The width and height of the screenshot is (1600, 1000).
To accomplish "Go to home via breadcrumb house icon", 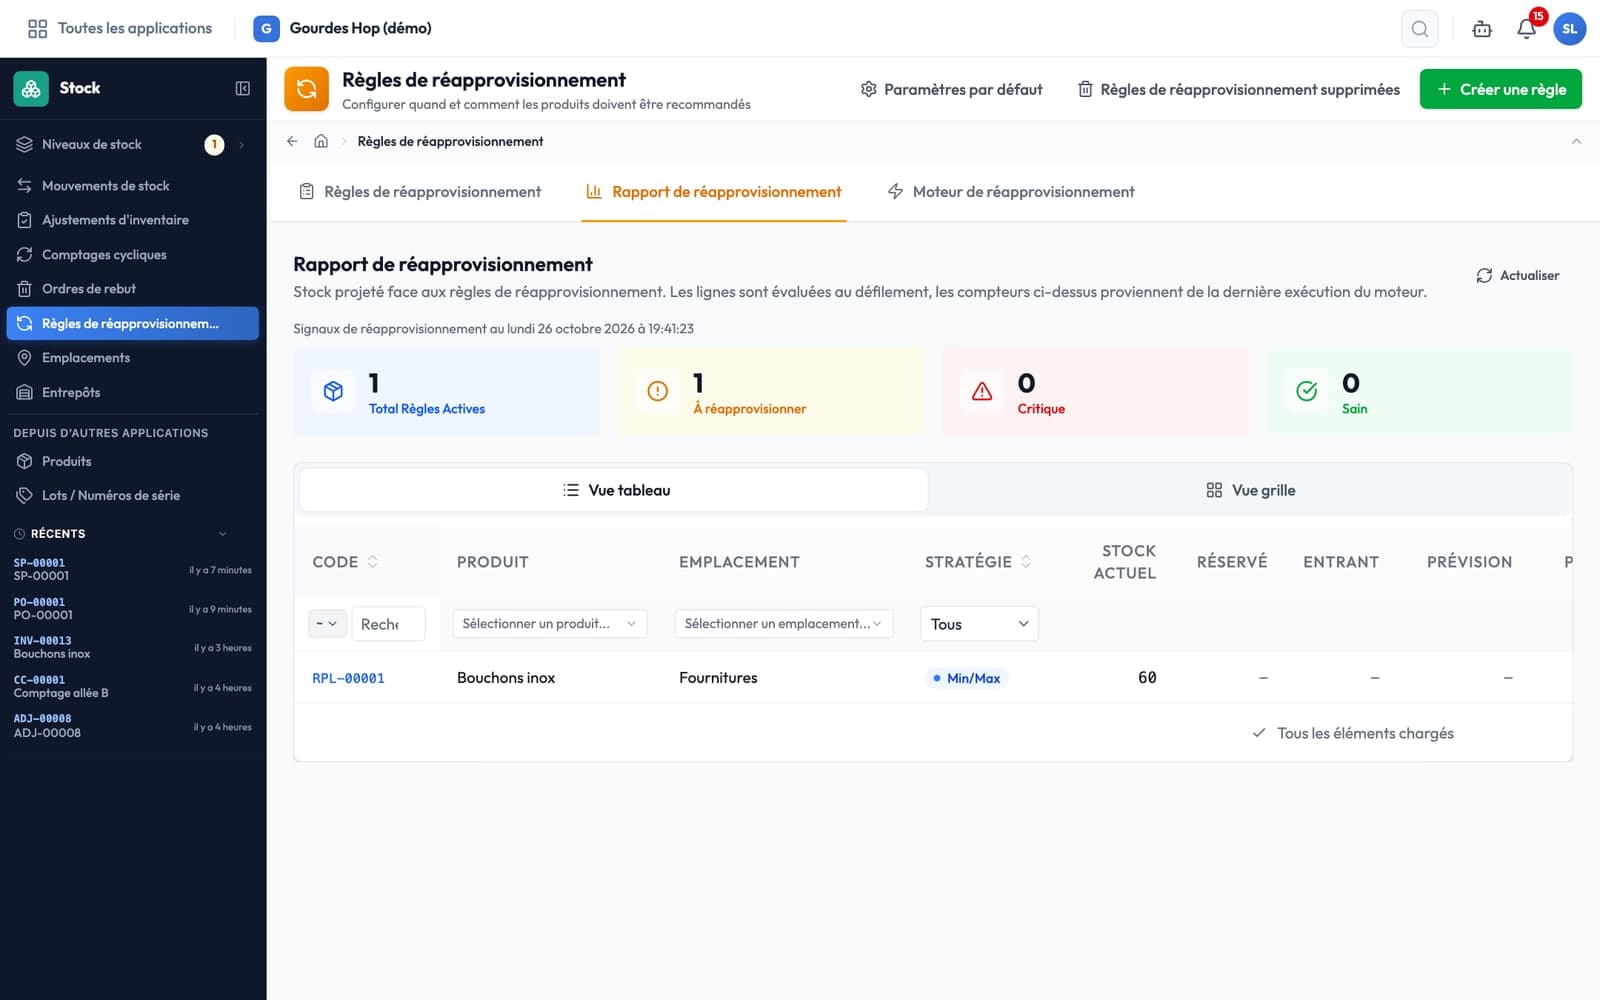I will [x=321, y=141].
